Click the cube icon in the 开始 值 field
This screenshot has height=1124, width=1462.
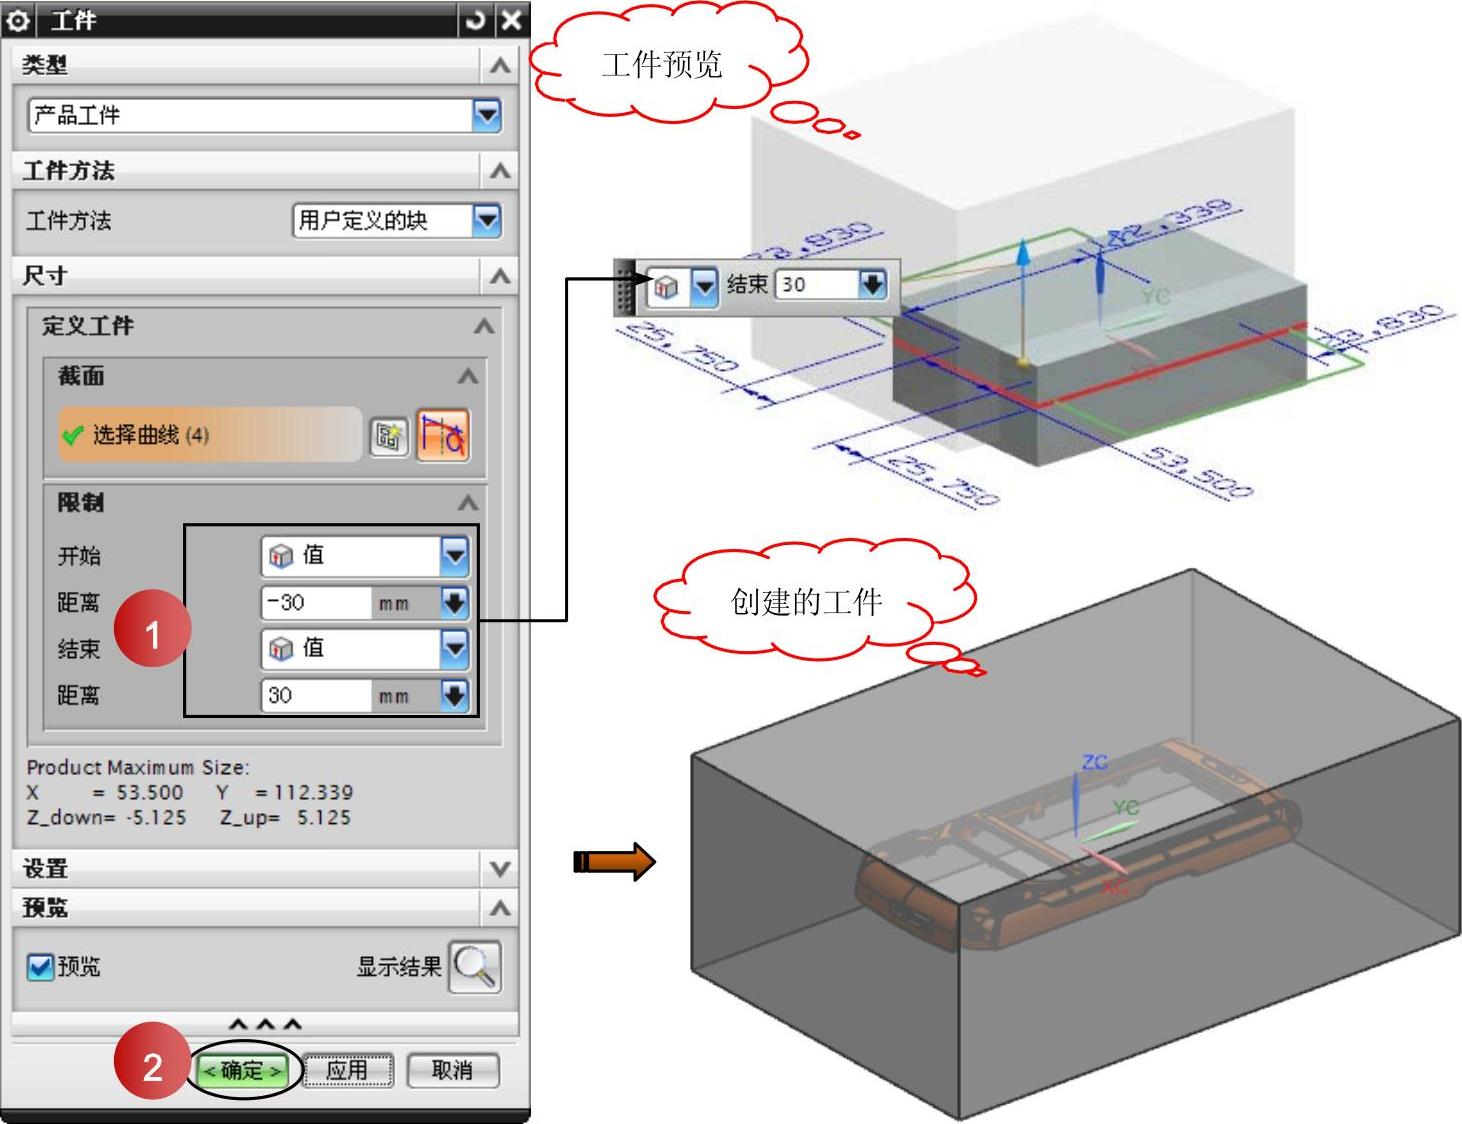point(282,556)
